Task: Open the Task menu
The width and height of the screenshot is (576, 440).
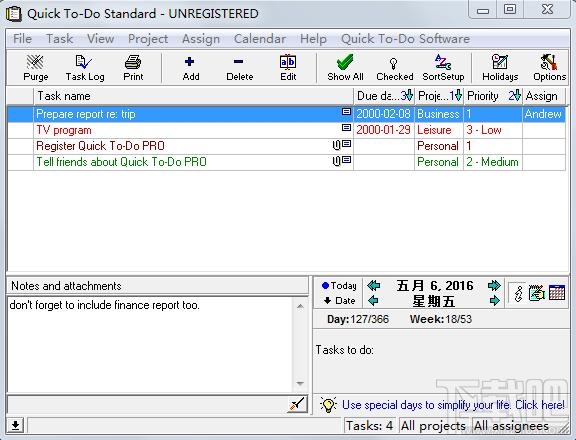Action: (60, 39)
